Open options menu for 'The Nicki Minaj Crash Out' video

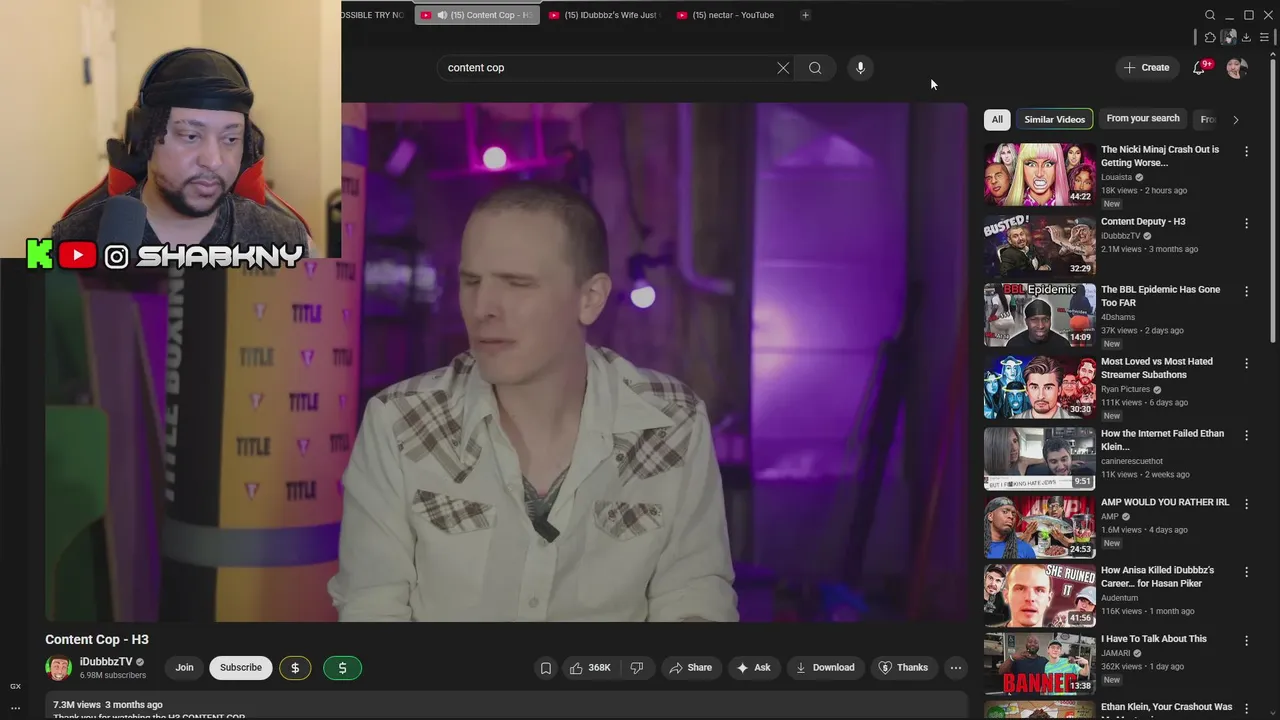[1246, 151]
